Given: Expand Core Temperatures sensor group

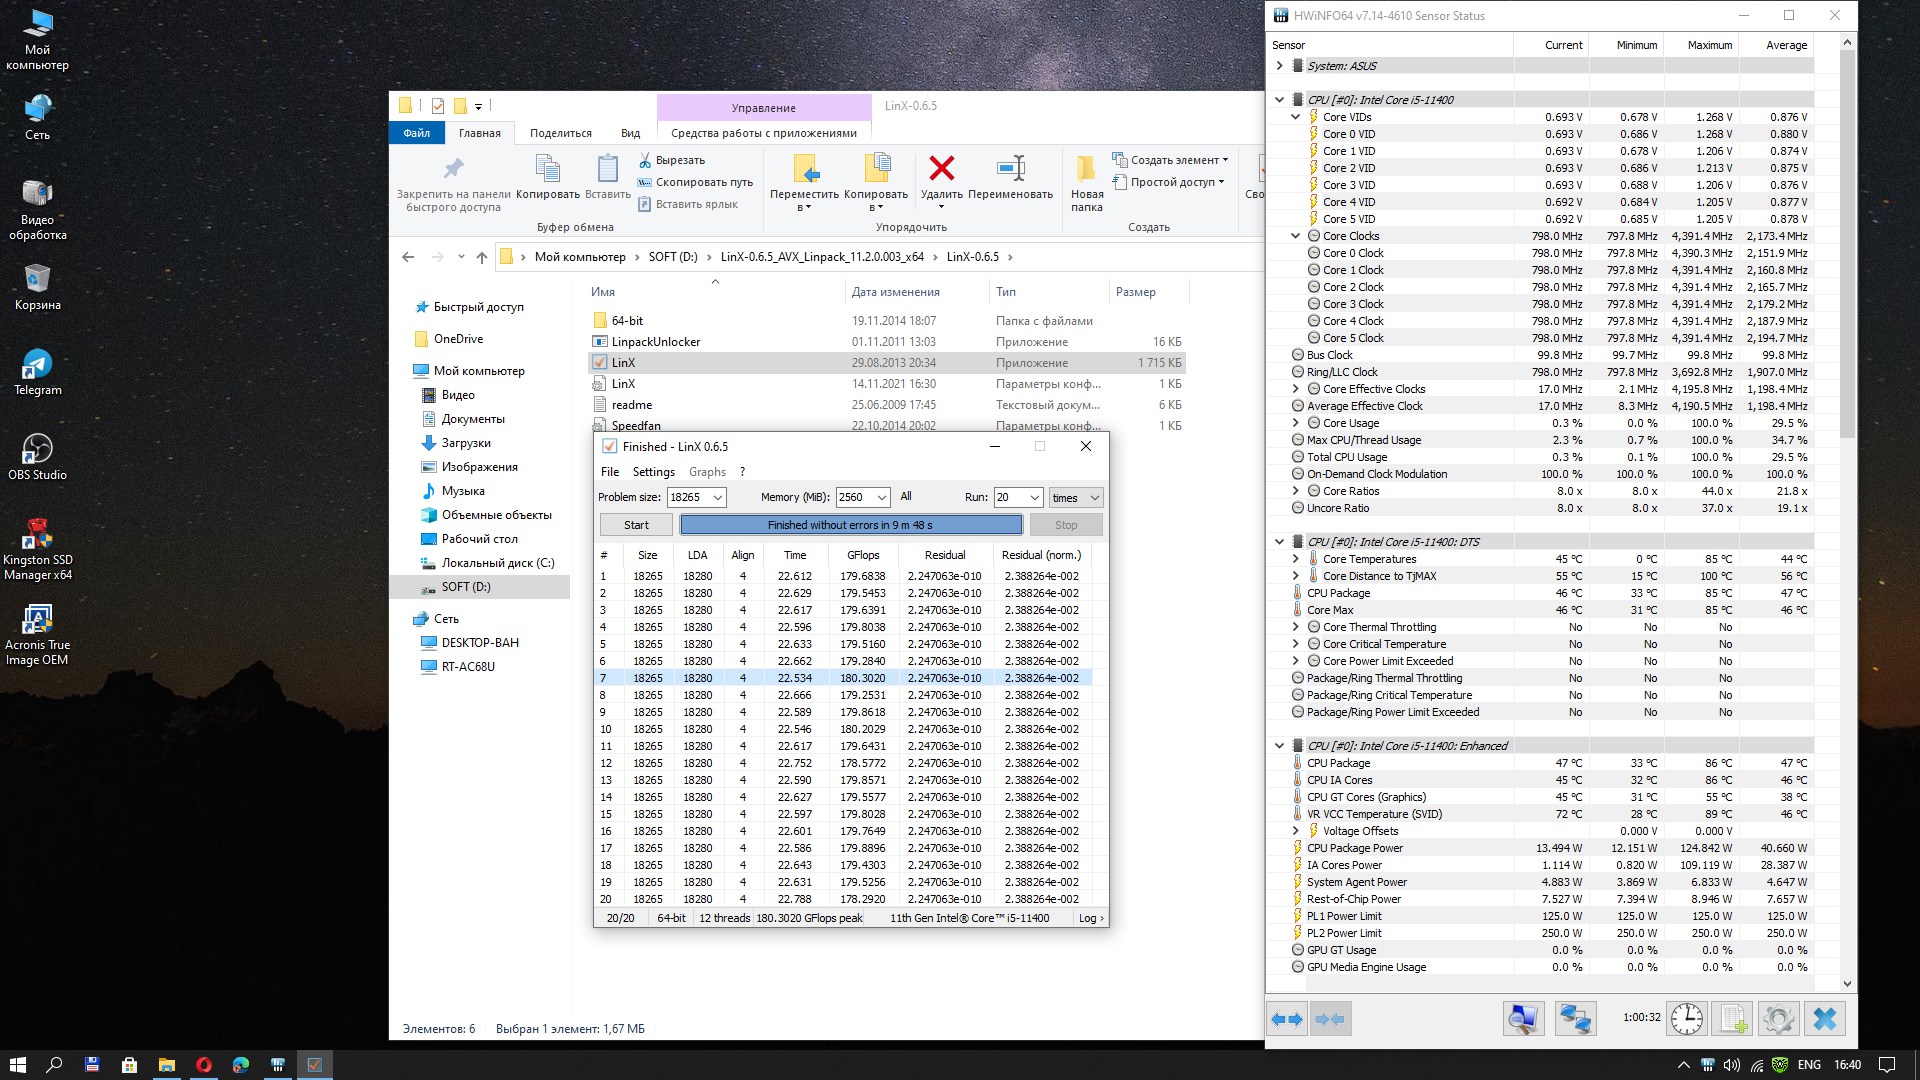Looking at the screenshot, I should 1295,559.
